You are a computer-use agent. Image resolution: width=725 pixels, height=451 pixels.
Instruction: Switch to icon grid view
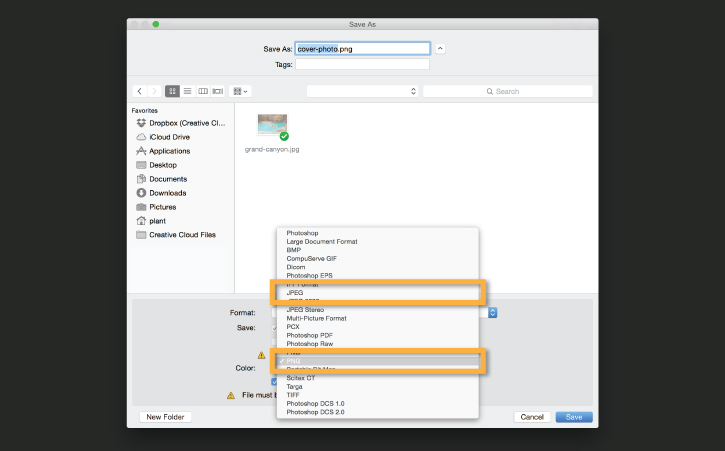pyautogui.click(x=172, y=91)
